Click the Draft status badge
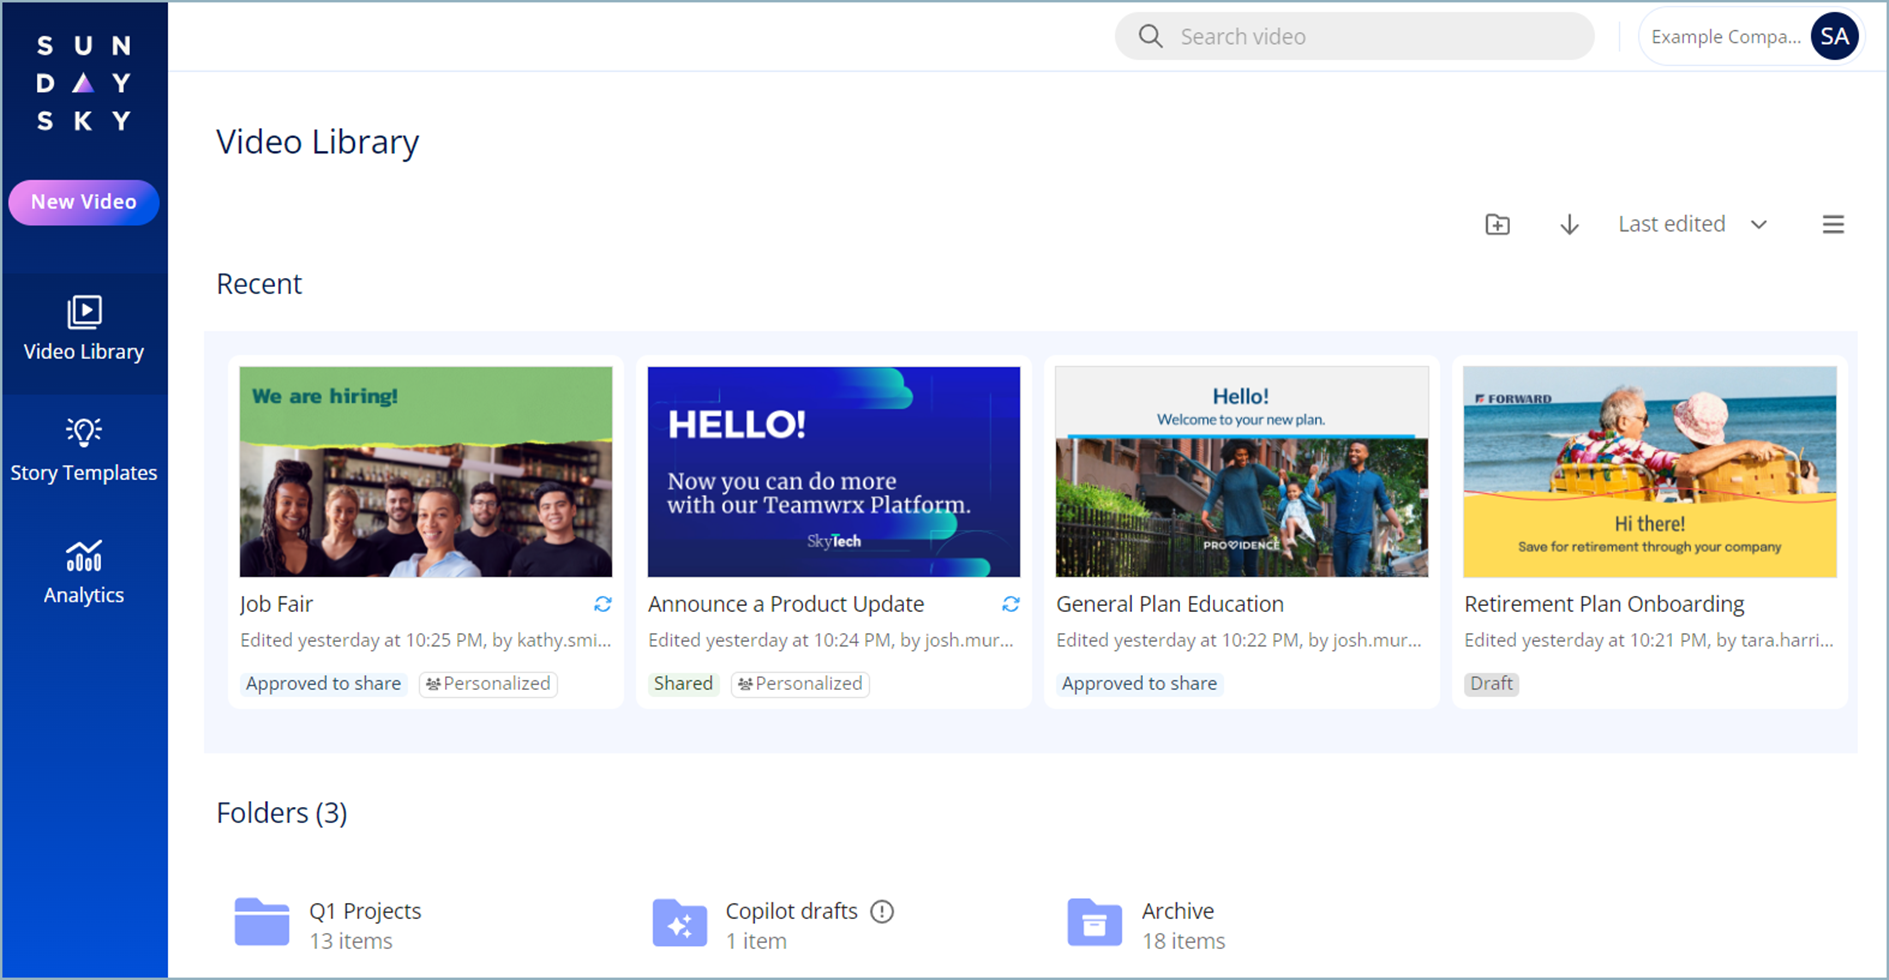Image resolution: width=1889 pixels, height=980 pixels. click(x=1491, y=684)
